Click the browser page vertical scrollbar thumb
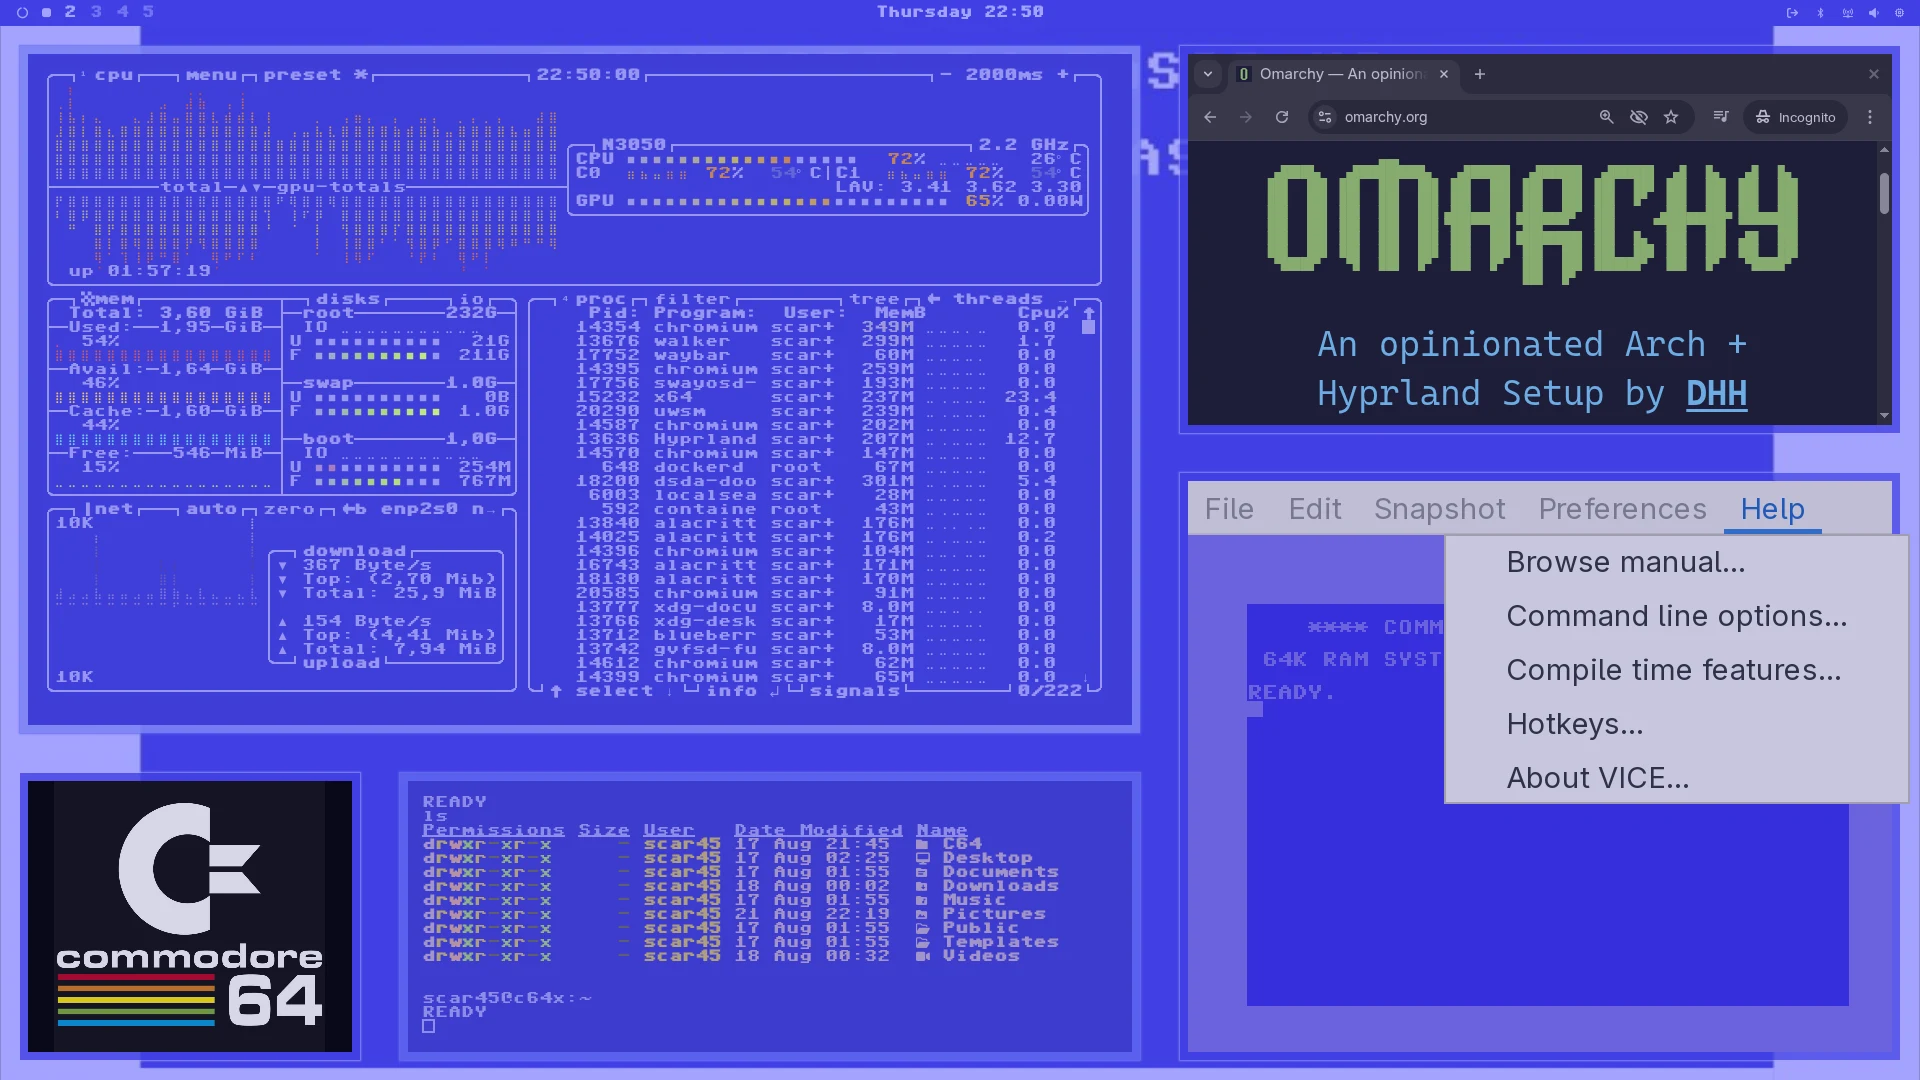Image resolution: width=1920 pixels, height=1080 pixels. coord(1884,193)
